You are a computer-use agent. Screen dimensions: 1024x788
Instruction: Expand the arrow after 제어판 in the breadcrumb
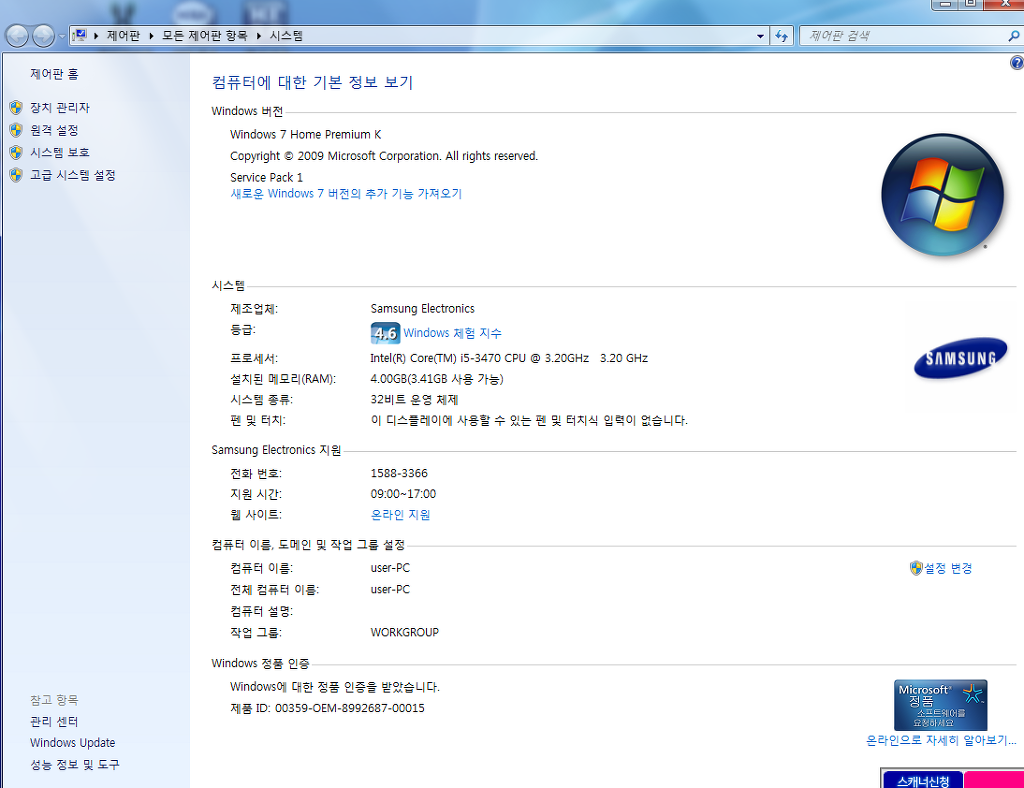tap(151, 36)
